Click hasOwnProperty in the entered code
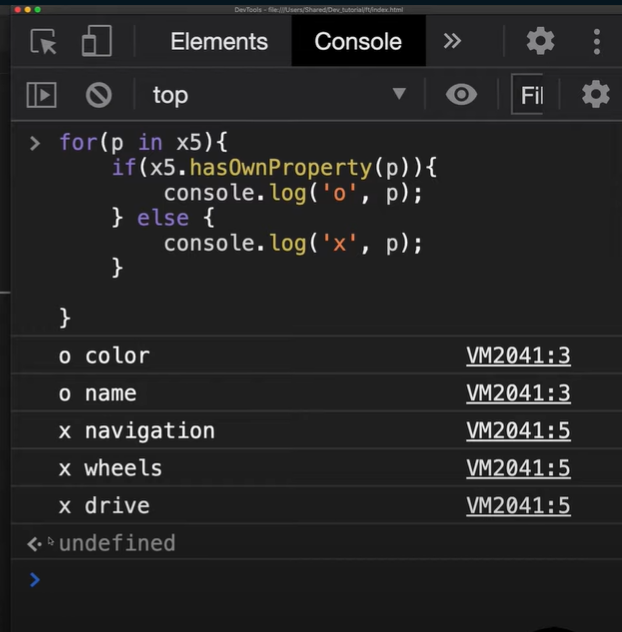This screenshot has width=622, height=632. point(280,168)
